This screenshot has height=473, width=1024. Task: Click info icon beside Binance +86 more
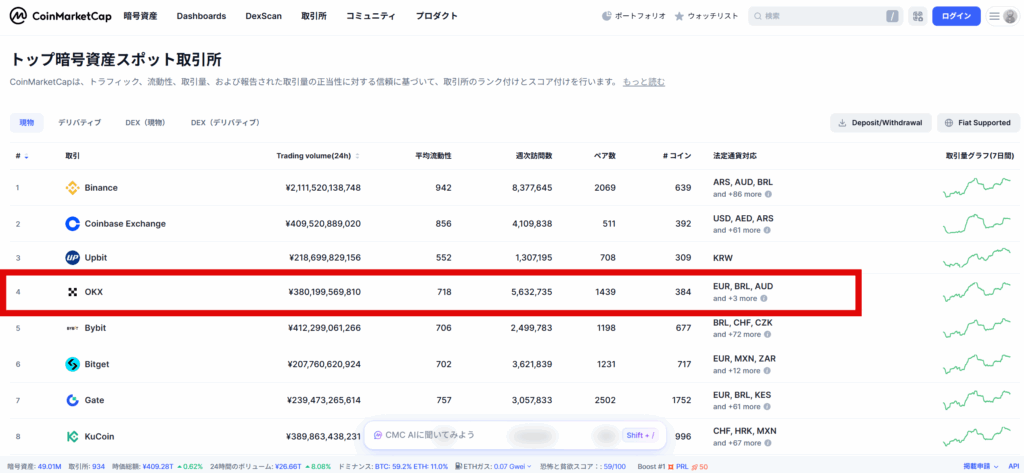pyautogui.click(x=768, y=194)
